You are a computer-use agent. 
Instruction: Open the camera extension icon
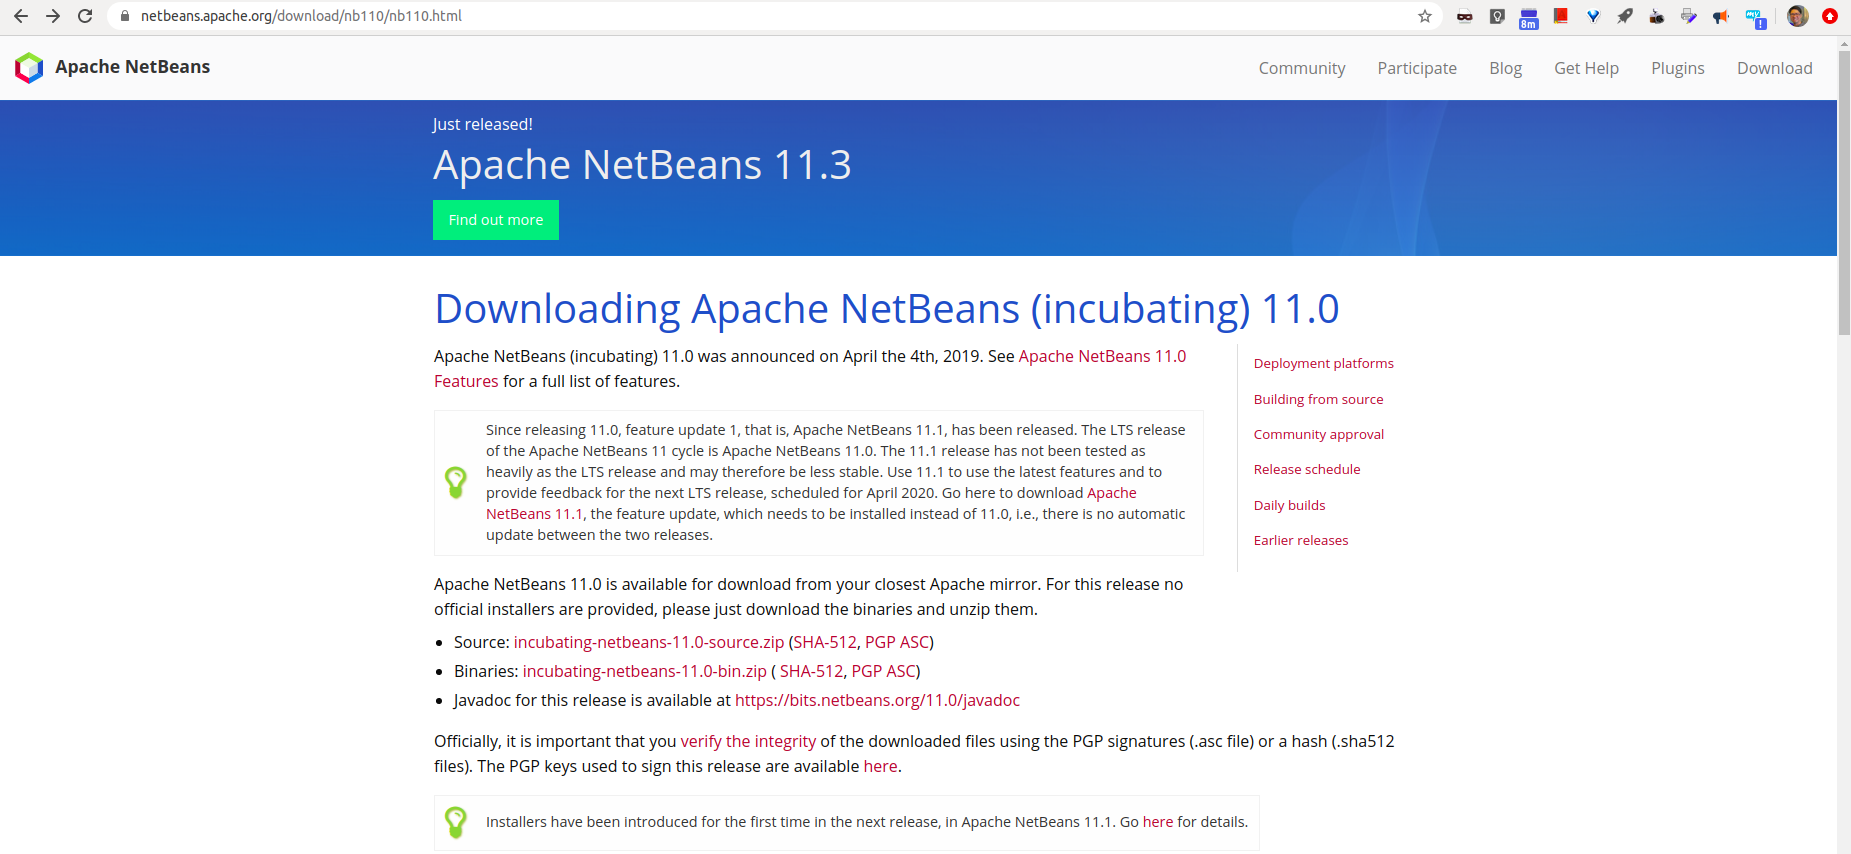(x=1657, y=16)
